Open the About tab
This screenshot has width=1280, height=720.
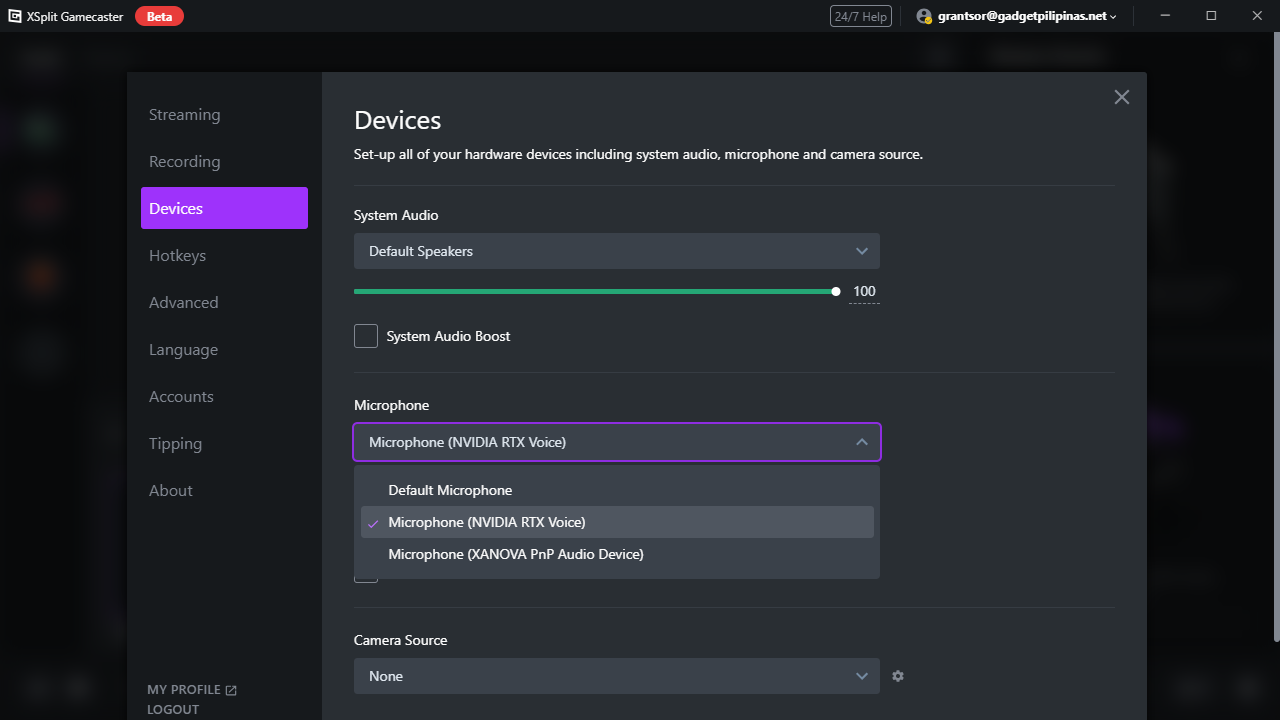(x=224, y=491)
